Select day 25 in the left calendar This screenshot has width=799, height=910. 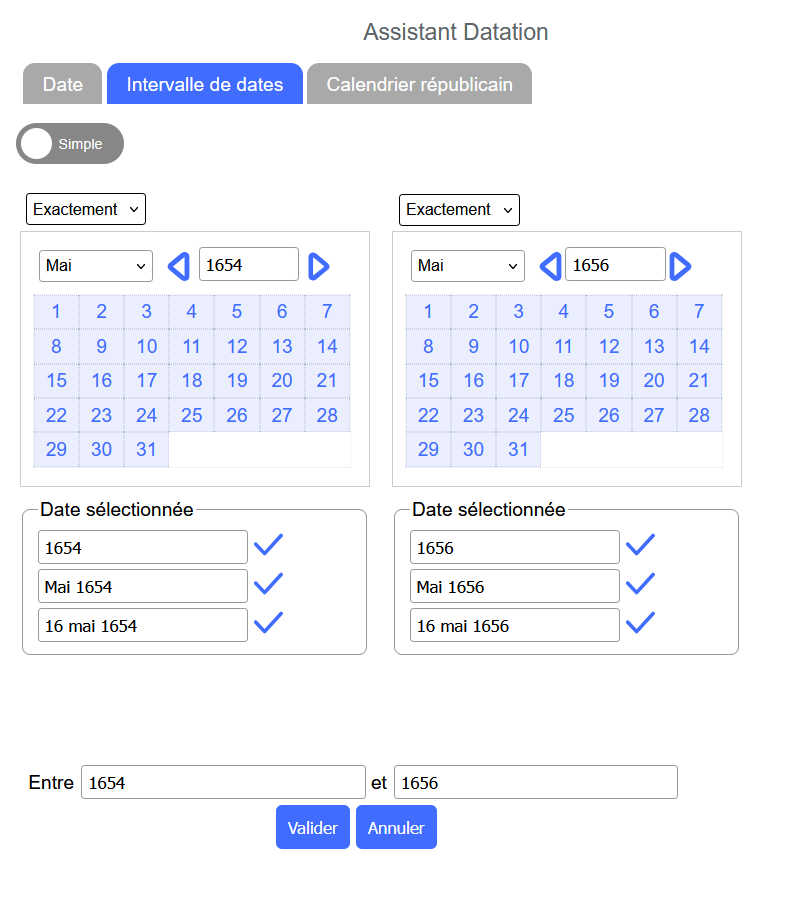[192, 415]
